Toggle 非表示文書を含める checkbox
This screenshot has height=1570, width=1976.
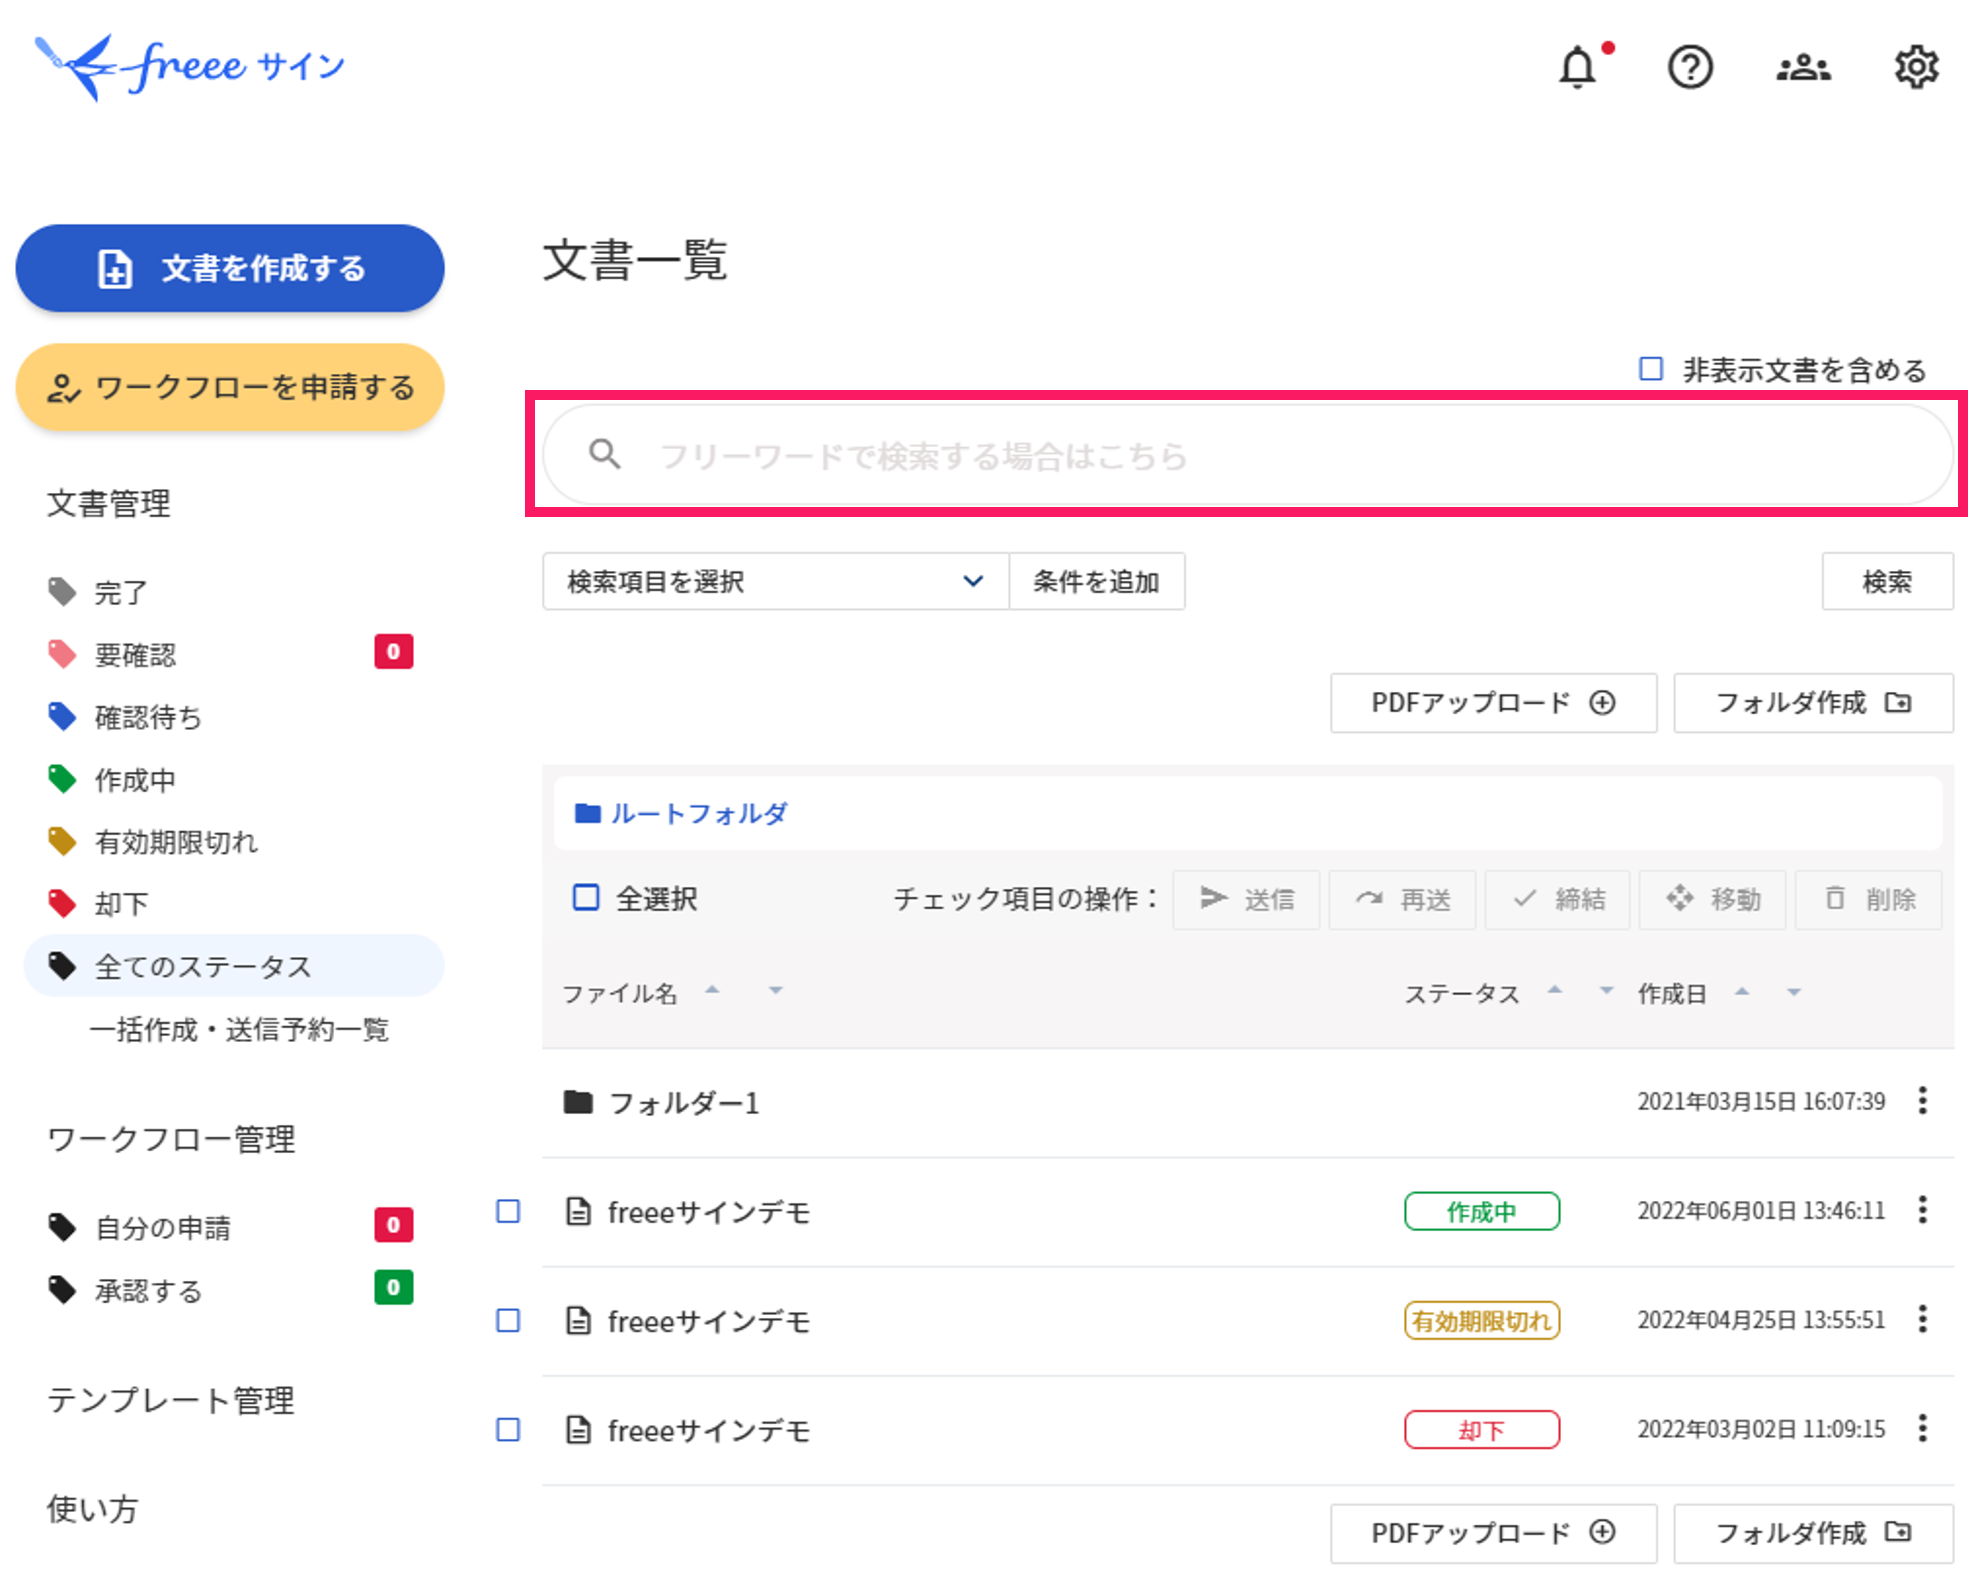click(1651, 369)
